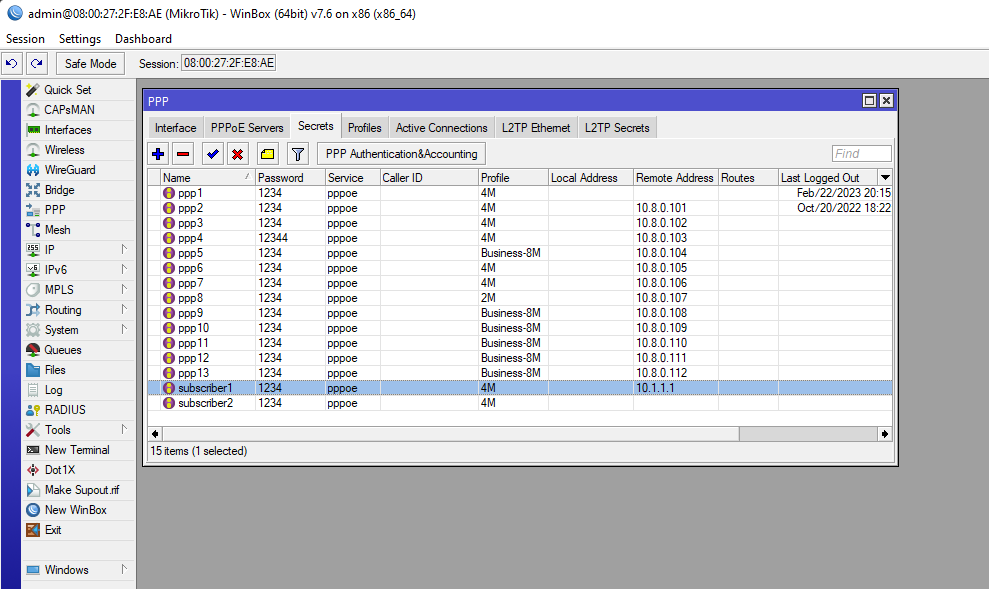Sort by the Name column header
Screen dimensions: 989x589
point(207,178)
